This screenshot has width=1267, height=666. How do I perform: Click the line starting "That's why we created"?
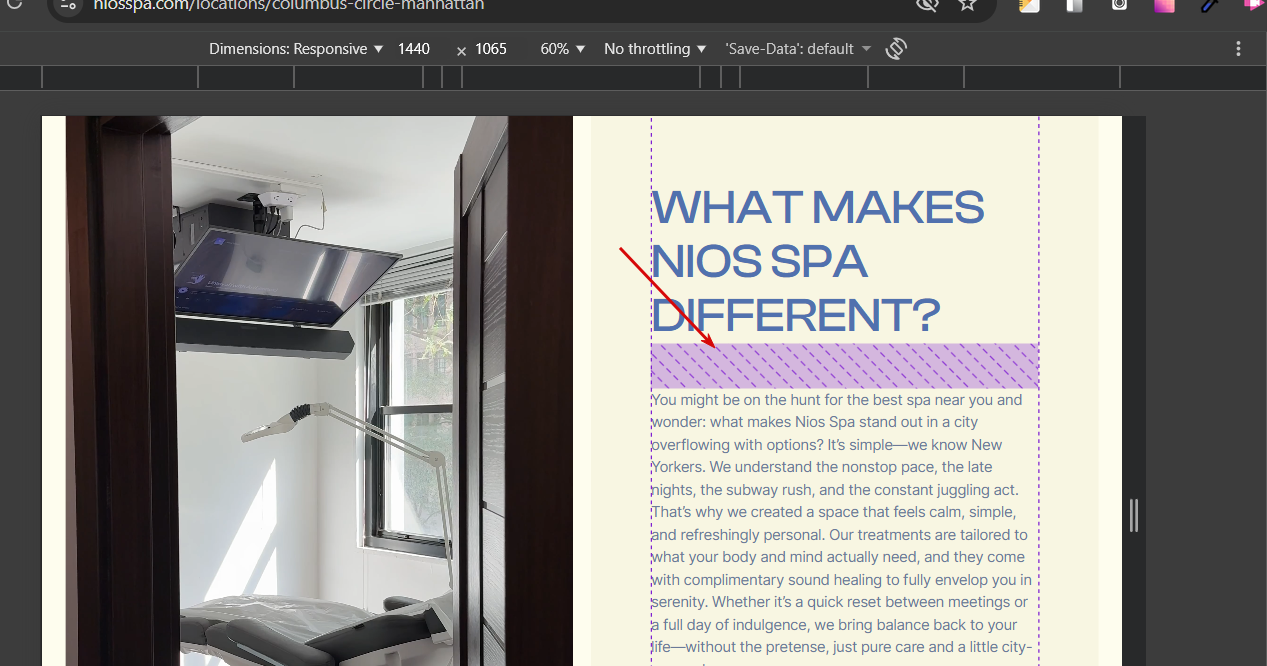tap(833, 512)
